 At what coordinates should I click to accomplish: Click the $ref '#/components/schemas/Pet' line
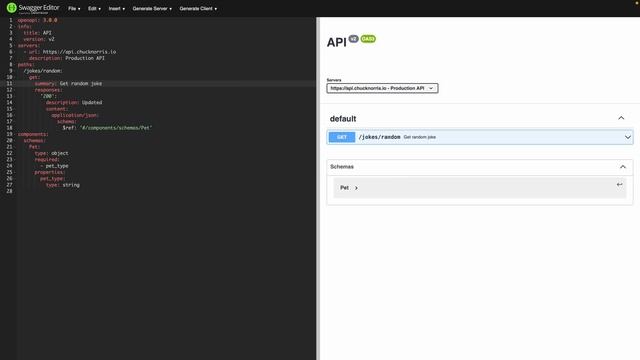107,128
